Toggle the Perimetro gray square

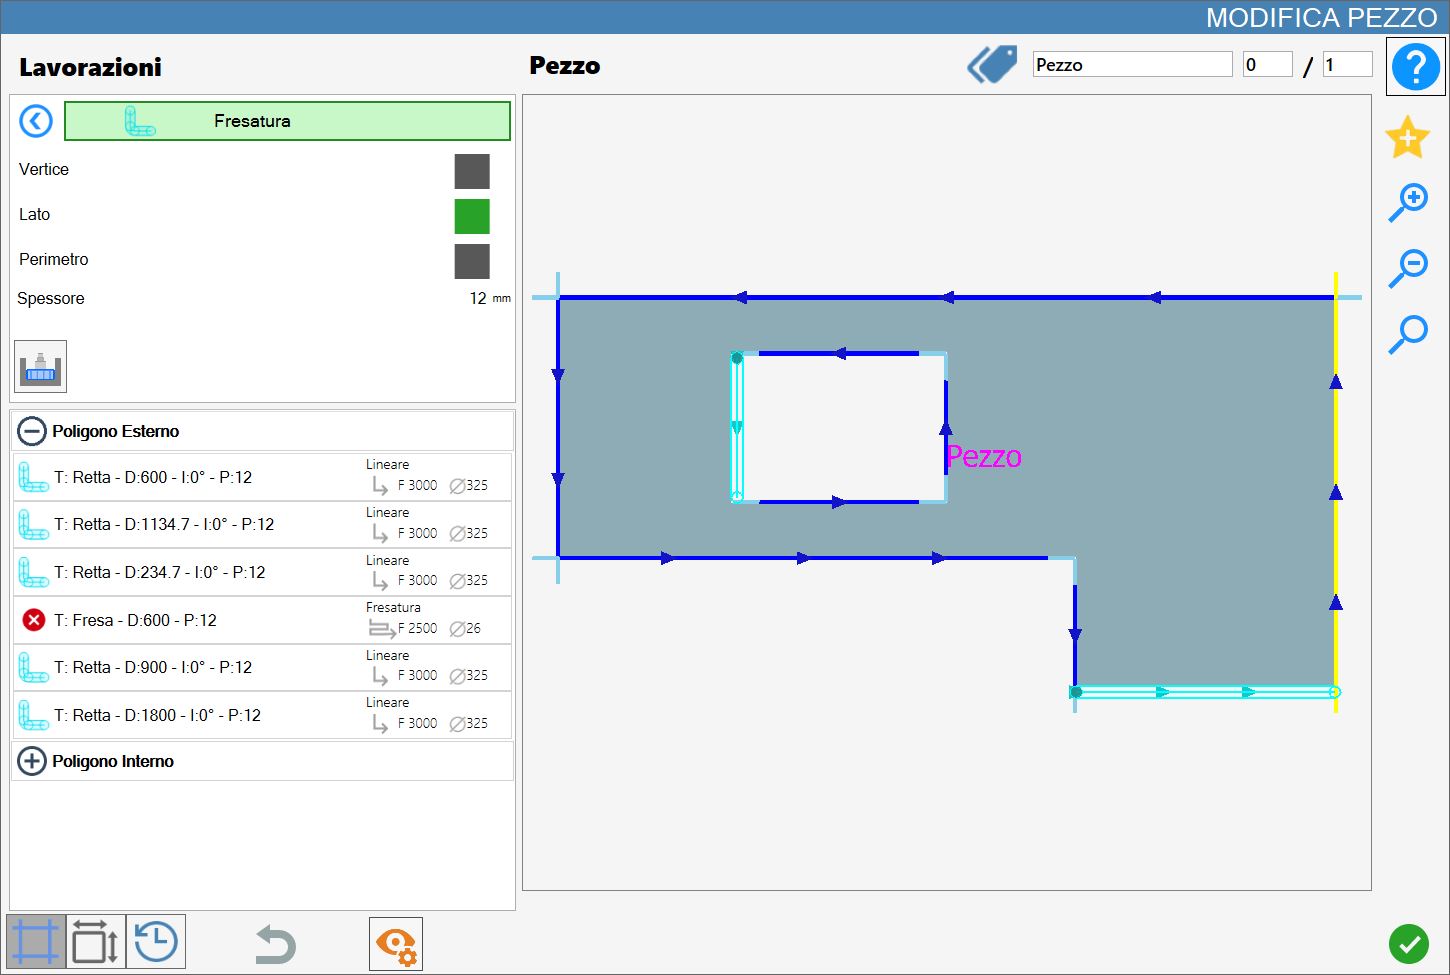click(x=472, y=261)
